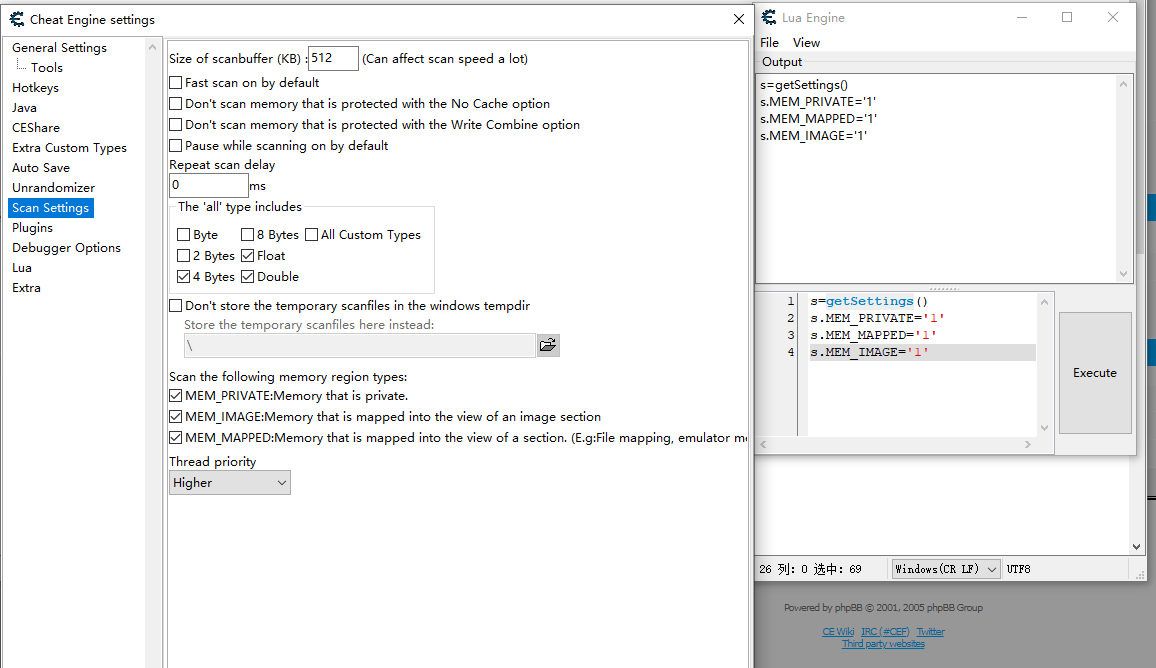Click the Execute button
The width and height of the screenshot is (1156, 668).
pos(1094,372)
